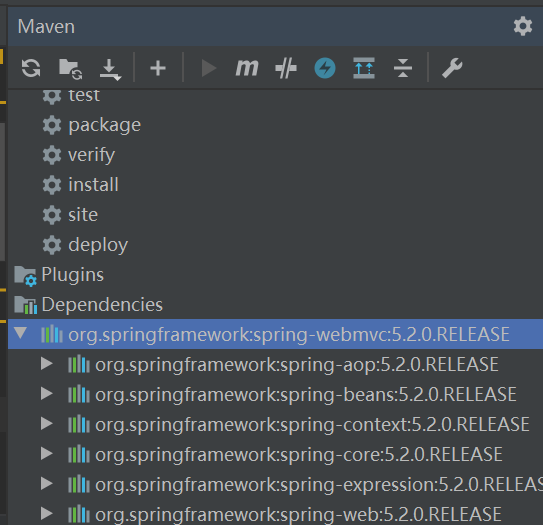Collapse all tree nodes
This screenshot has width=543, height=525.
(x=403, y=68)
